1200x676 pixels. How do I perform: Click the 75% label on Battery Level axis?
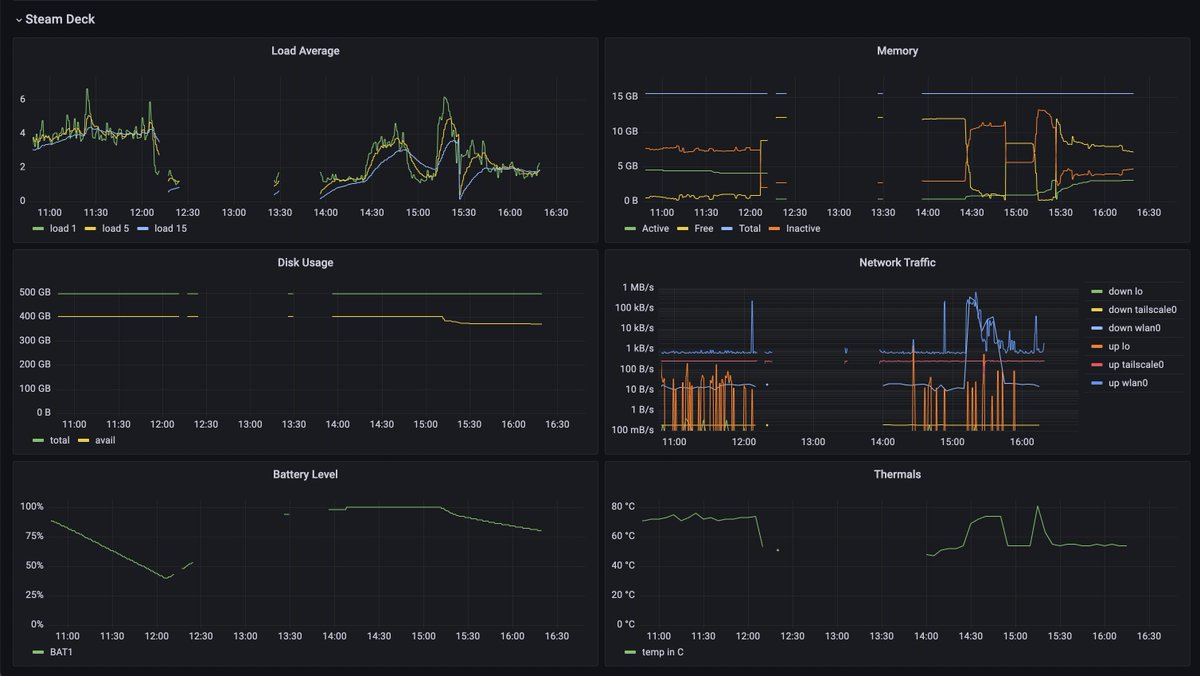(34, 536)
